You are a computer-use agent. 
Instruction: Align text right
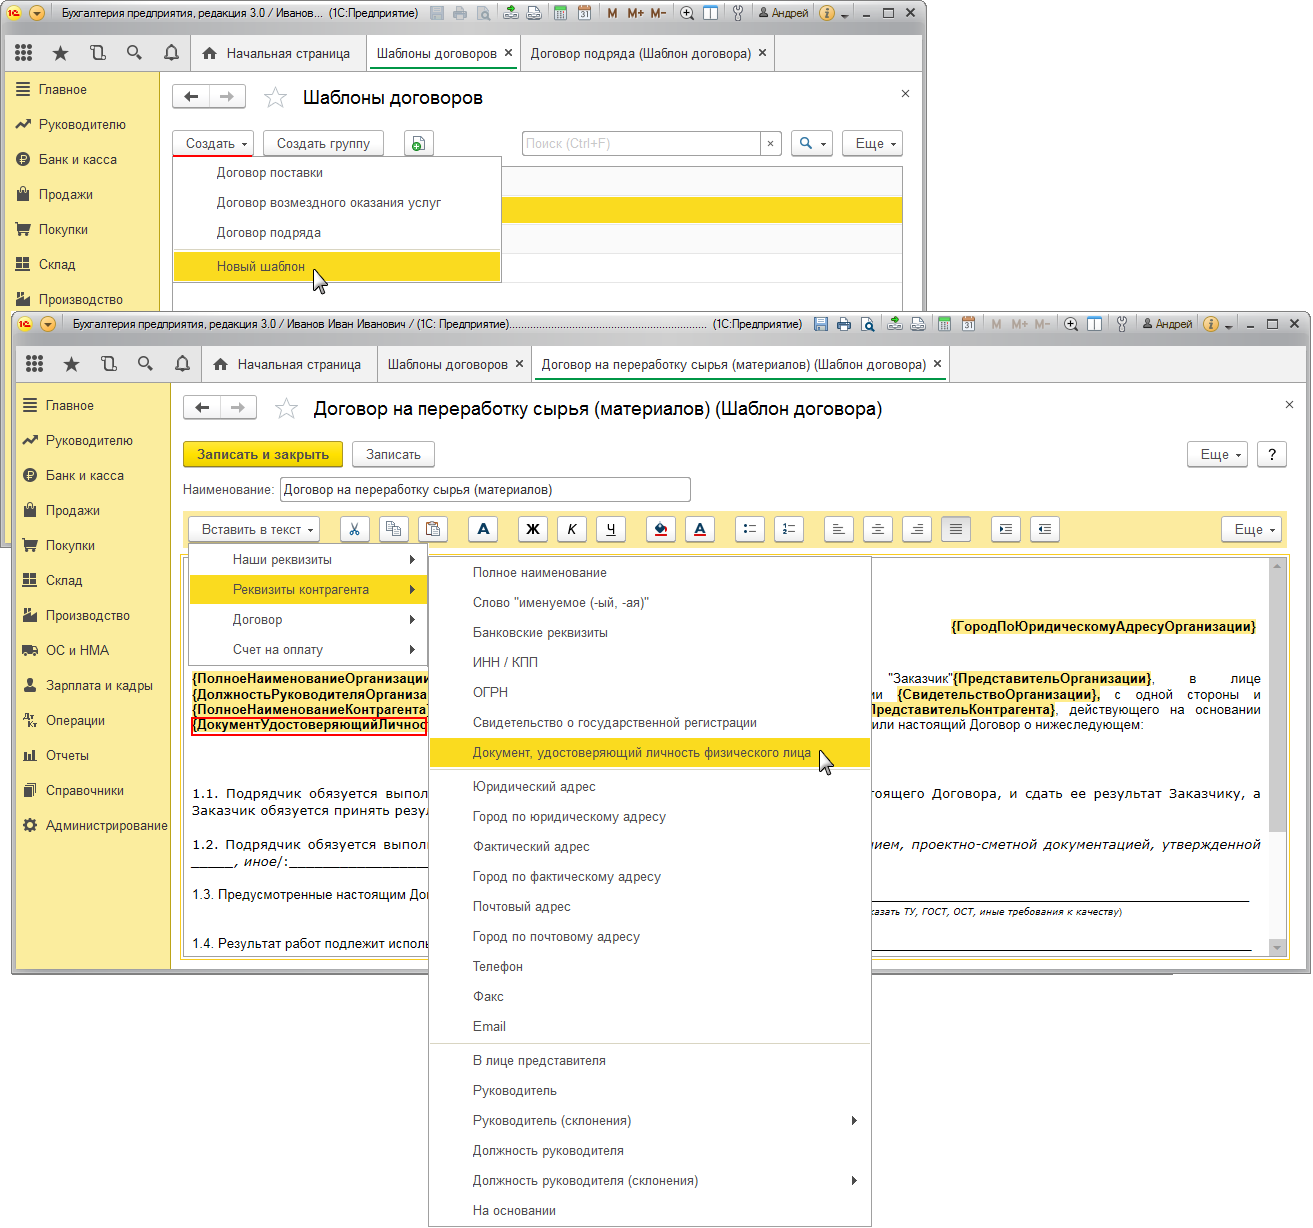tap(916, 529)
